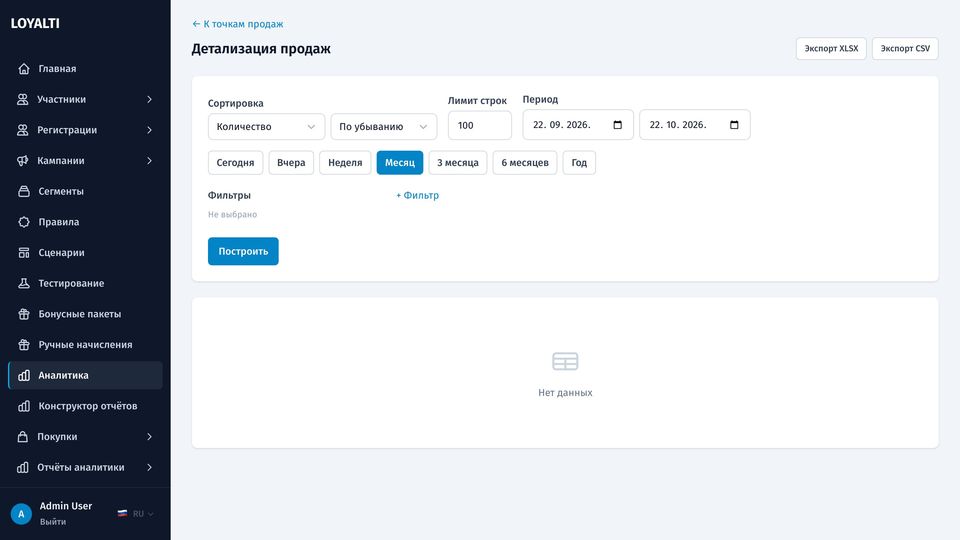960x540 pixels.
Task: Click the Лимит строк input field
Action: coord(479,126)
